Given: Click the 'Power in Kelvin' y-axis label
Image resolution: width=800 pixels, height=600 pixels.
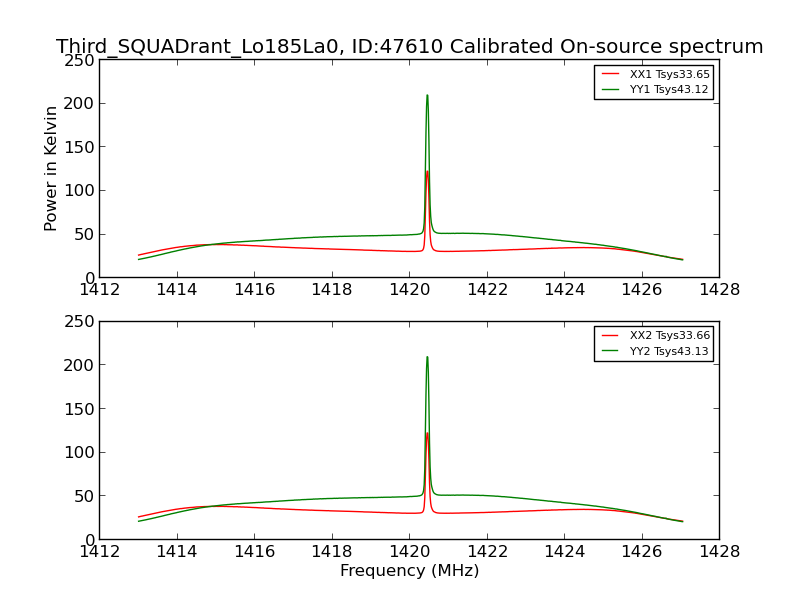Looking at the screenshot, I should [50, 169].
